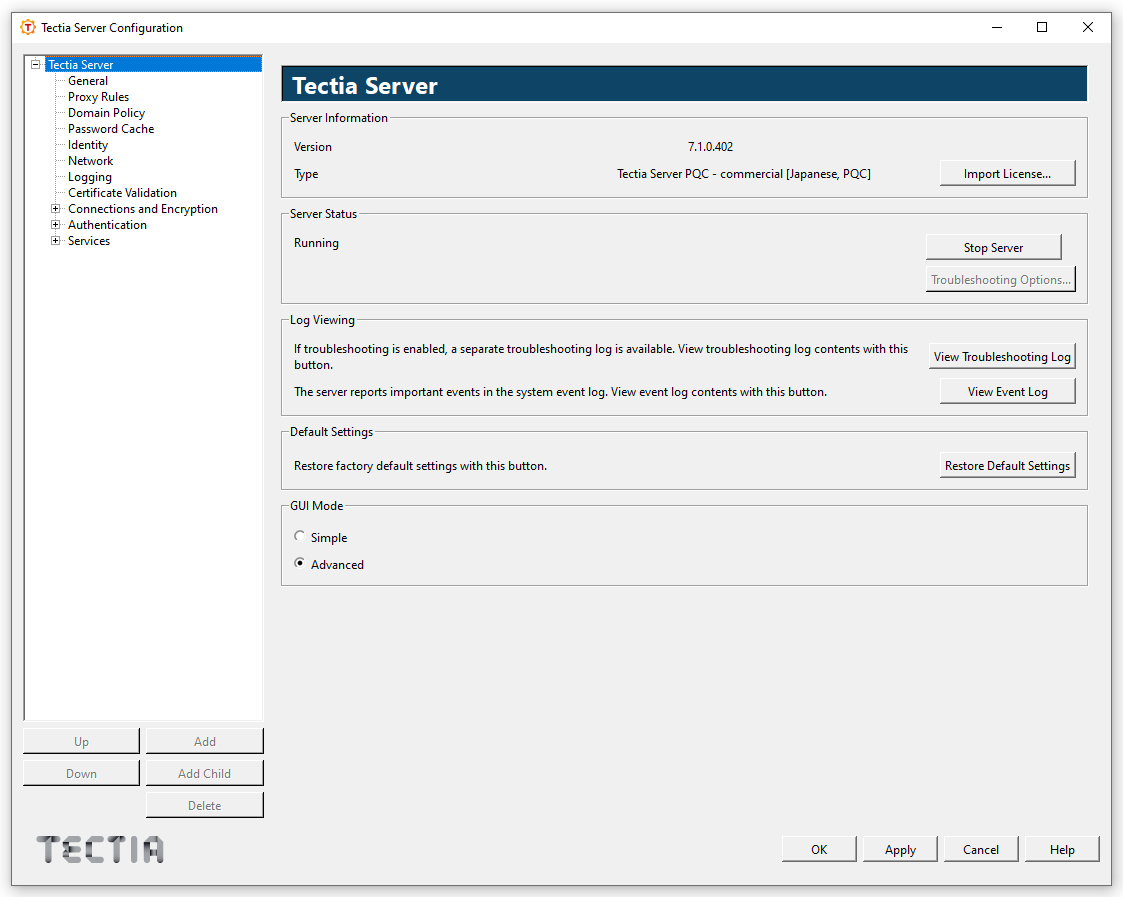The width and height of the screenshot is (1123, 897).
Task: Open the General settings page
Action: 88,81
